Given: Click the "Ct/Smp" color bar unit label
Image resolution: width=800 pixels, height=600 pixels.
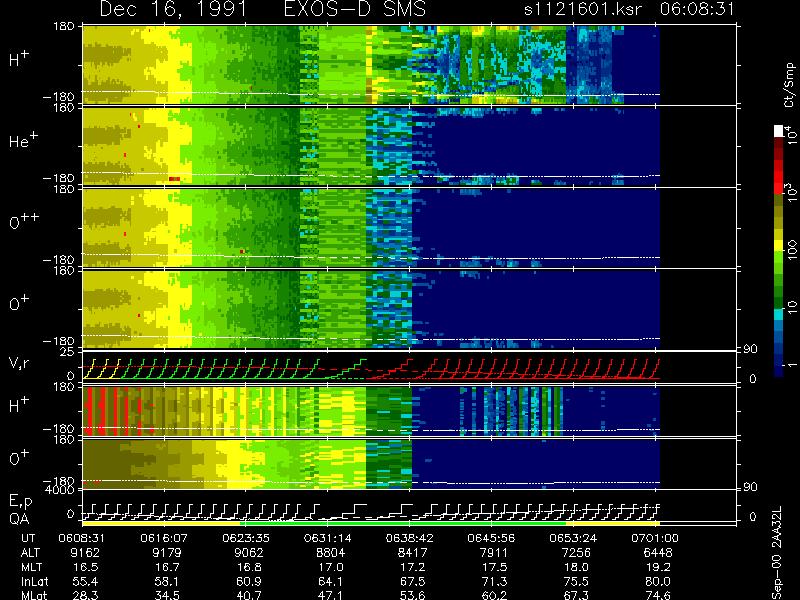Looking at the screenshot, I should [x=789, y=85].
